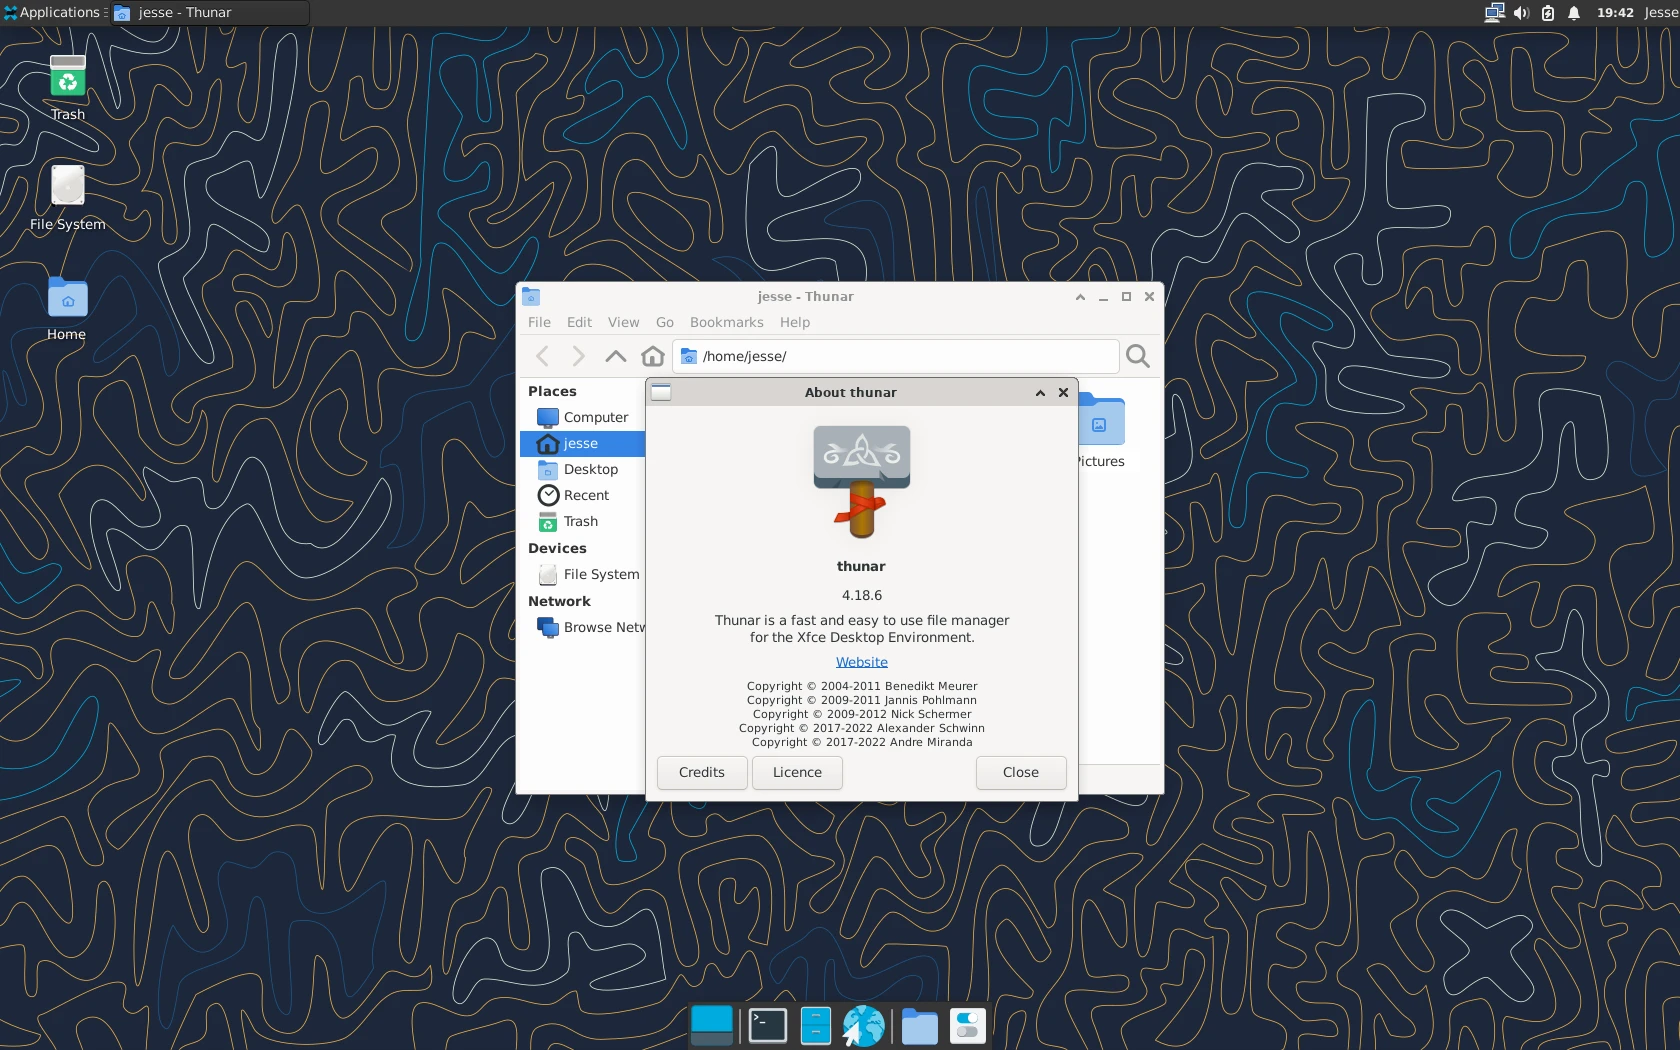Open Trash icon on the desktop

pyautogui.click(x=68, y=80)
